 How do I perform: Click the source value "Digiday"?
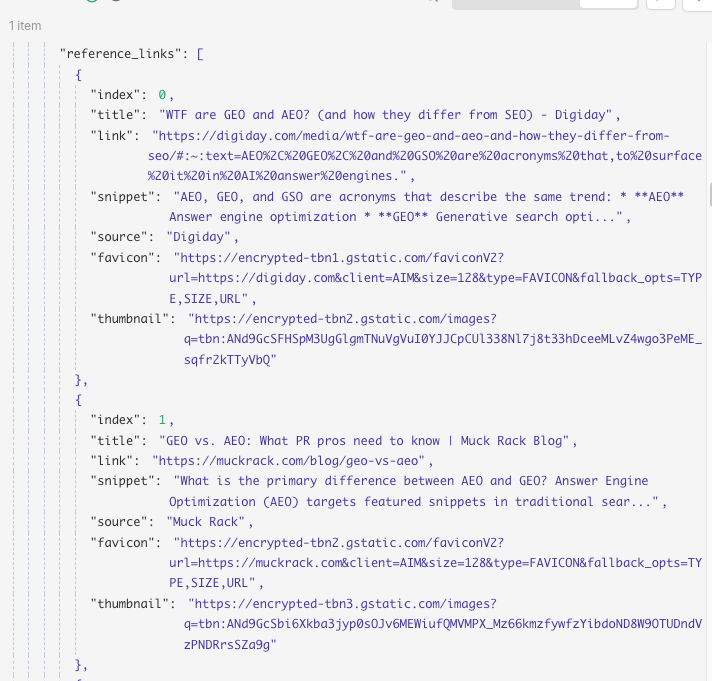[198, 237]
